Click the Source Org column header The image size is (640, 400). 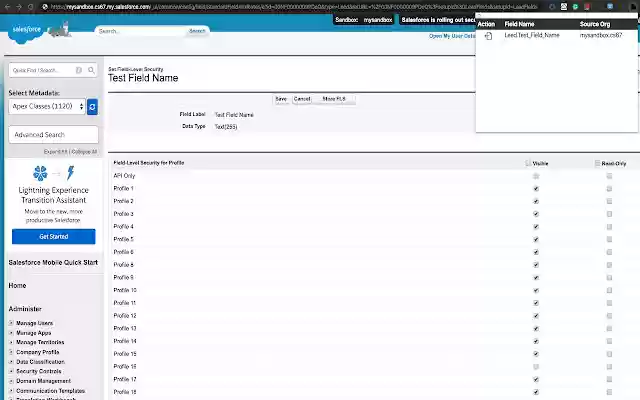tap(595, 24)
